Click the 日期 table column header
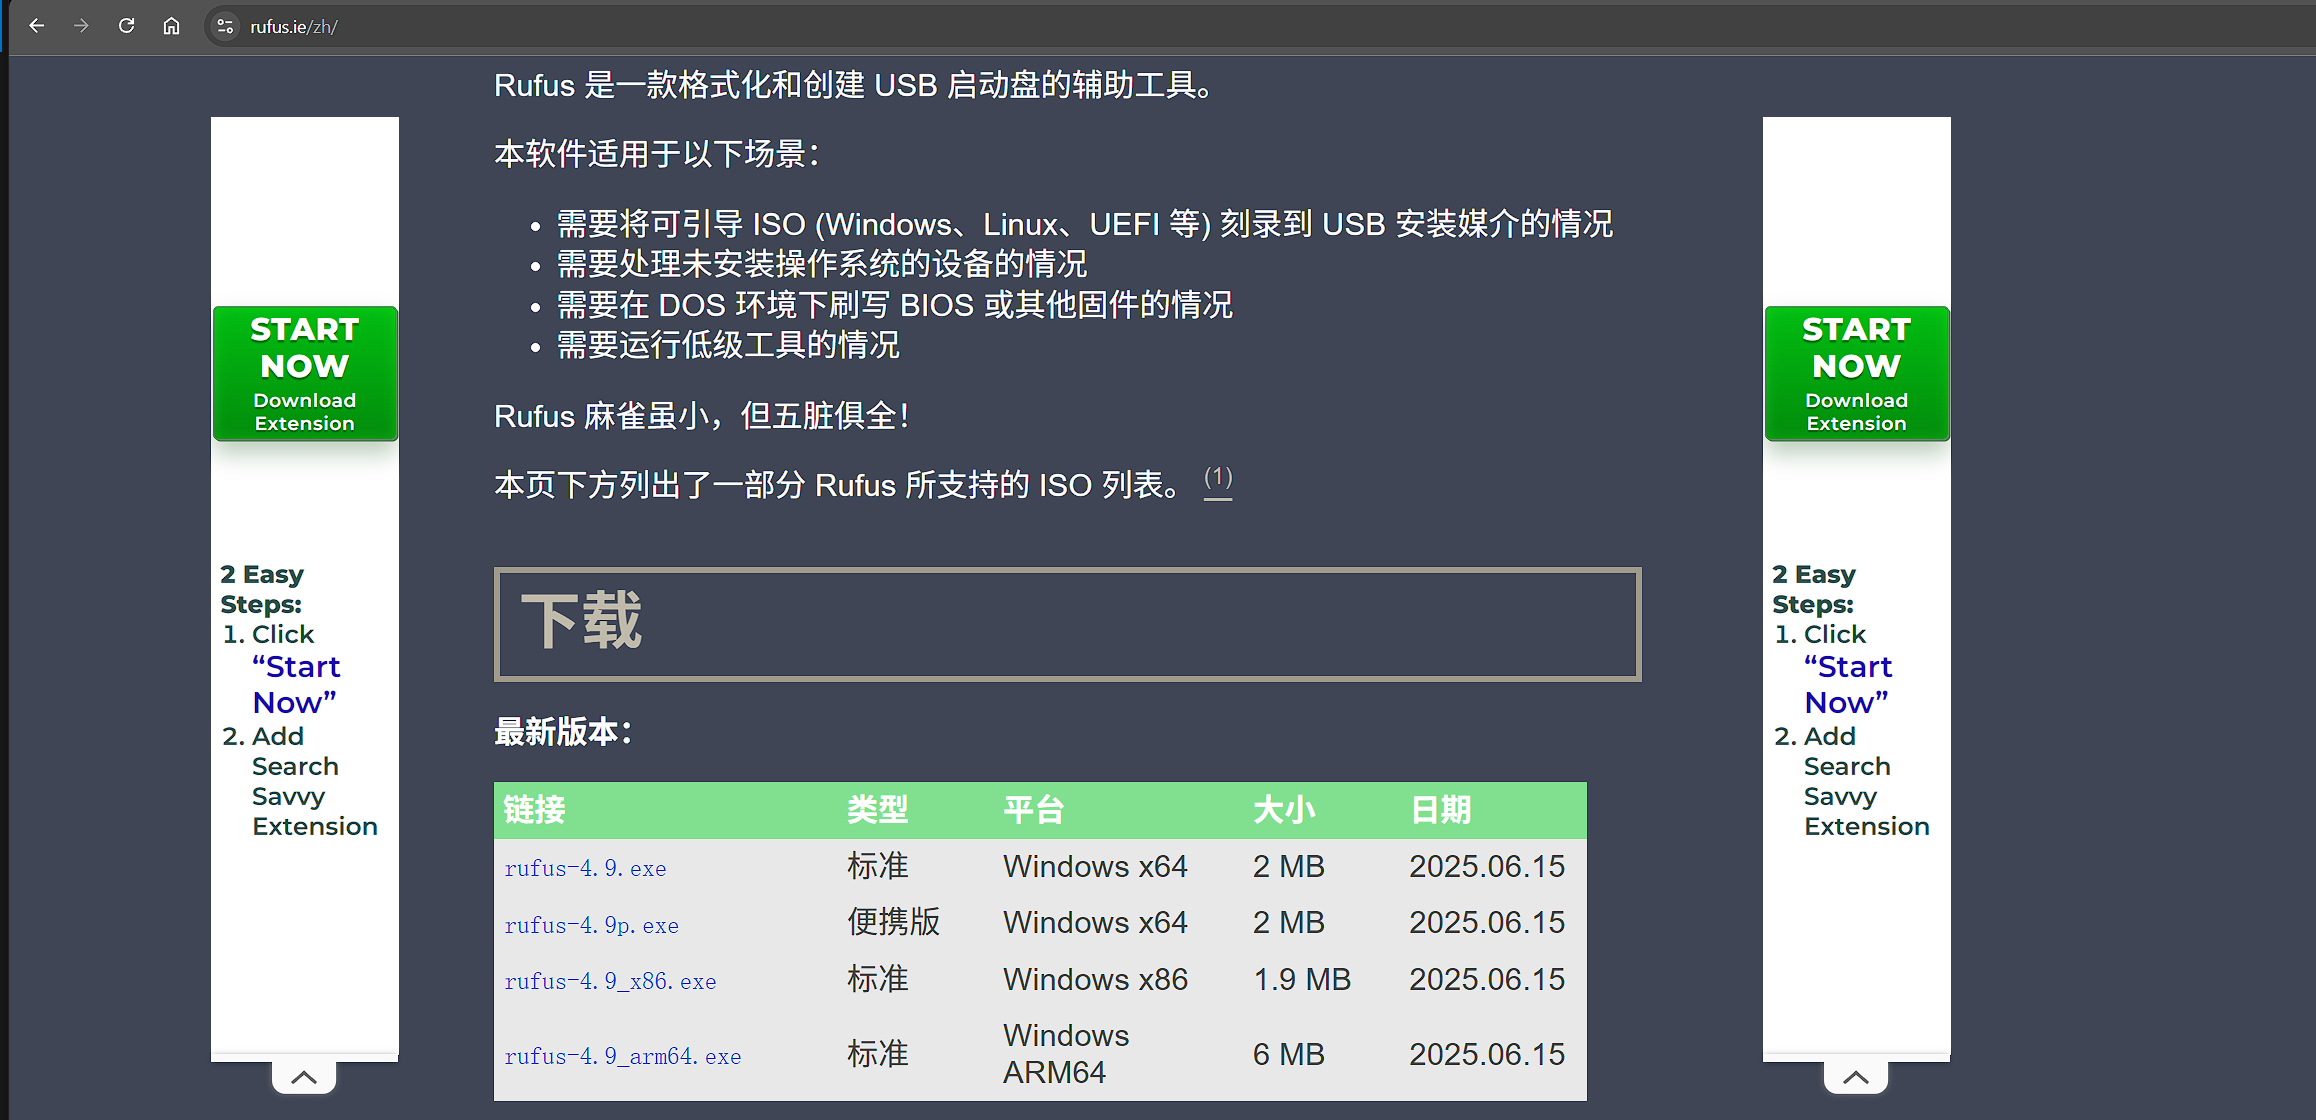This screenshot has height=1120, width=2316. (x=1440, y=809)
